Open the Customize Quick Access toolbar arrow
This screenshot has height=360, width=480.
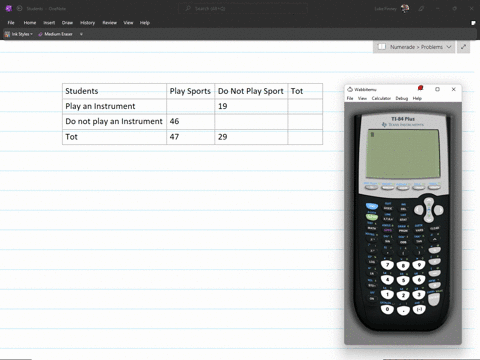click(81, 34)
